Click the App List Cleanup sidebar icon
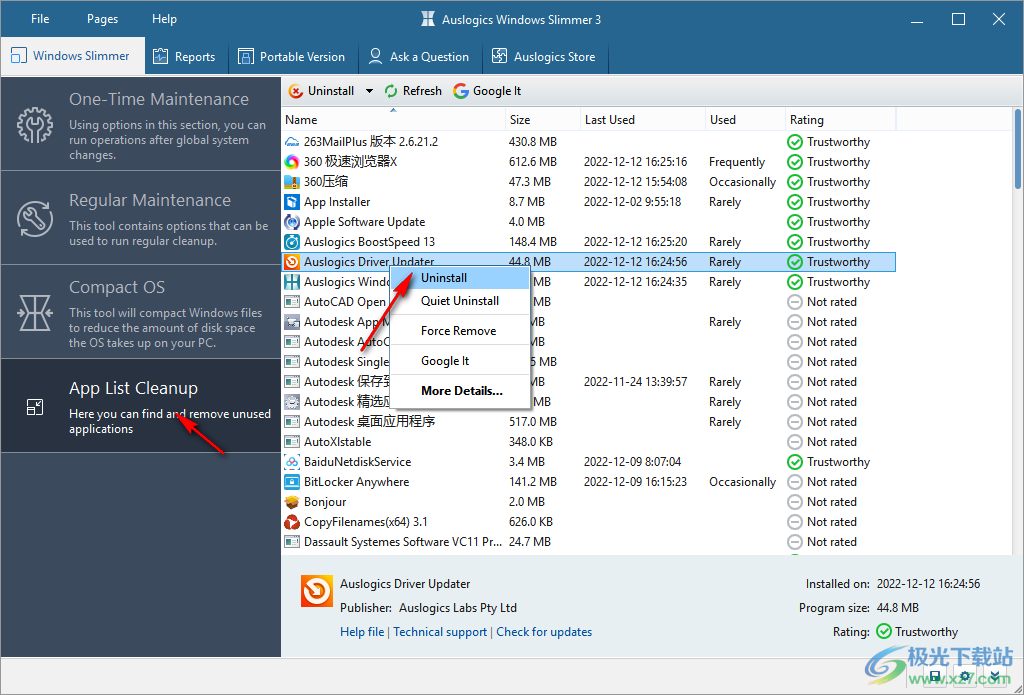1024x695 pixels. (x=34, y=407)
